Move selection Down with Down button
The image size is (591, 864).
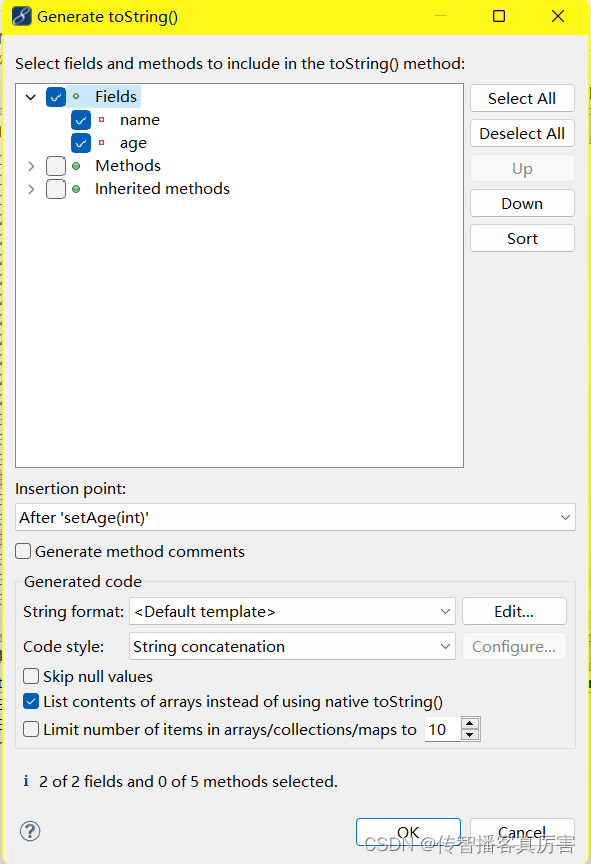point(522,203)
